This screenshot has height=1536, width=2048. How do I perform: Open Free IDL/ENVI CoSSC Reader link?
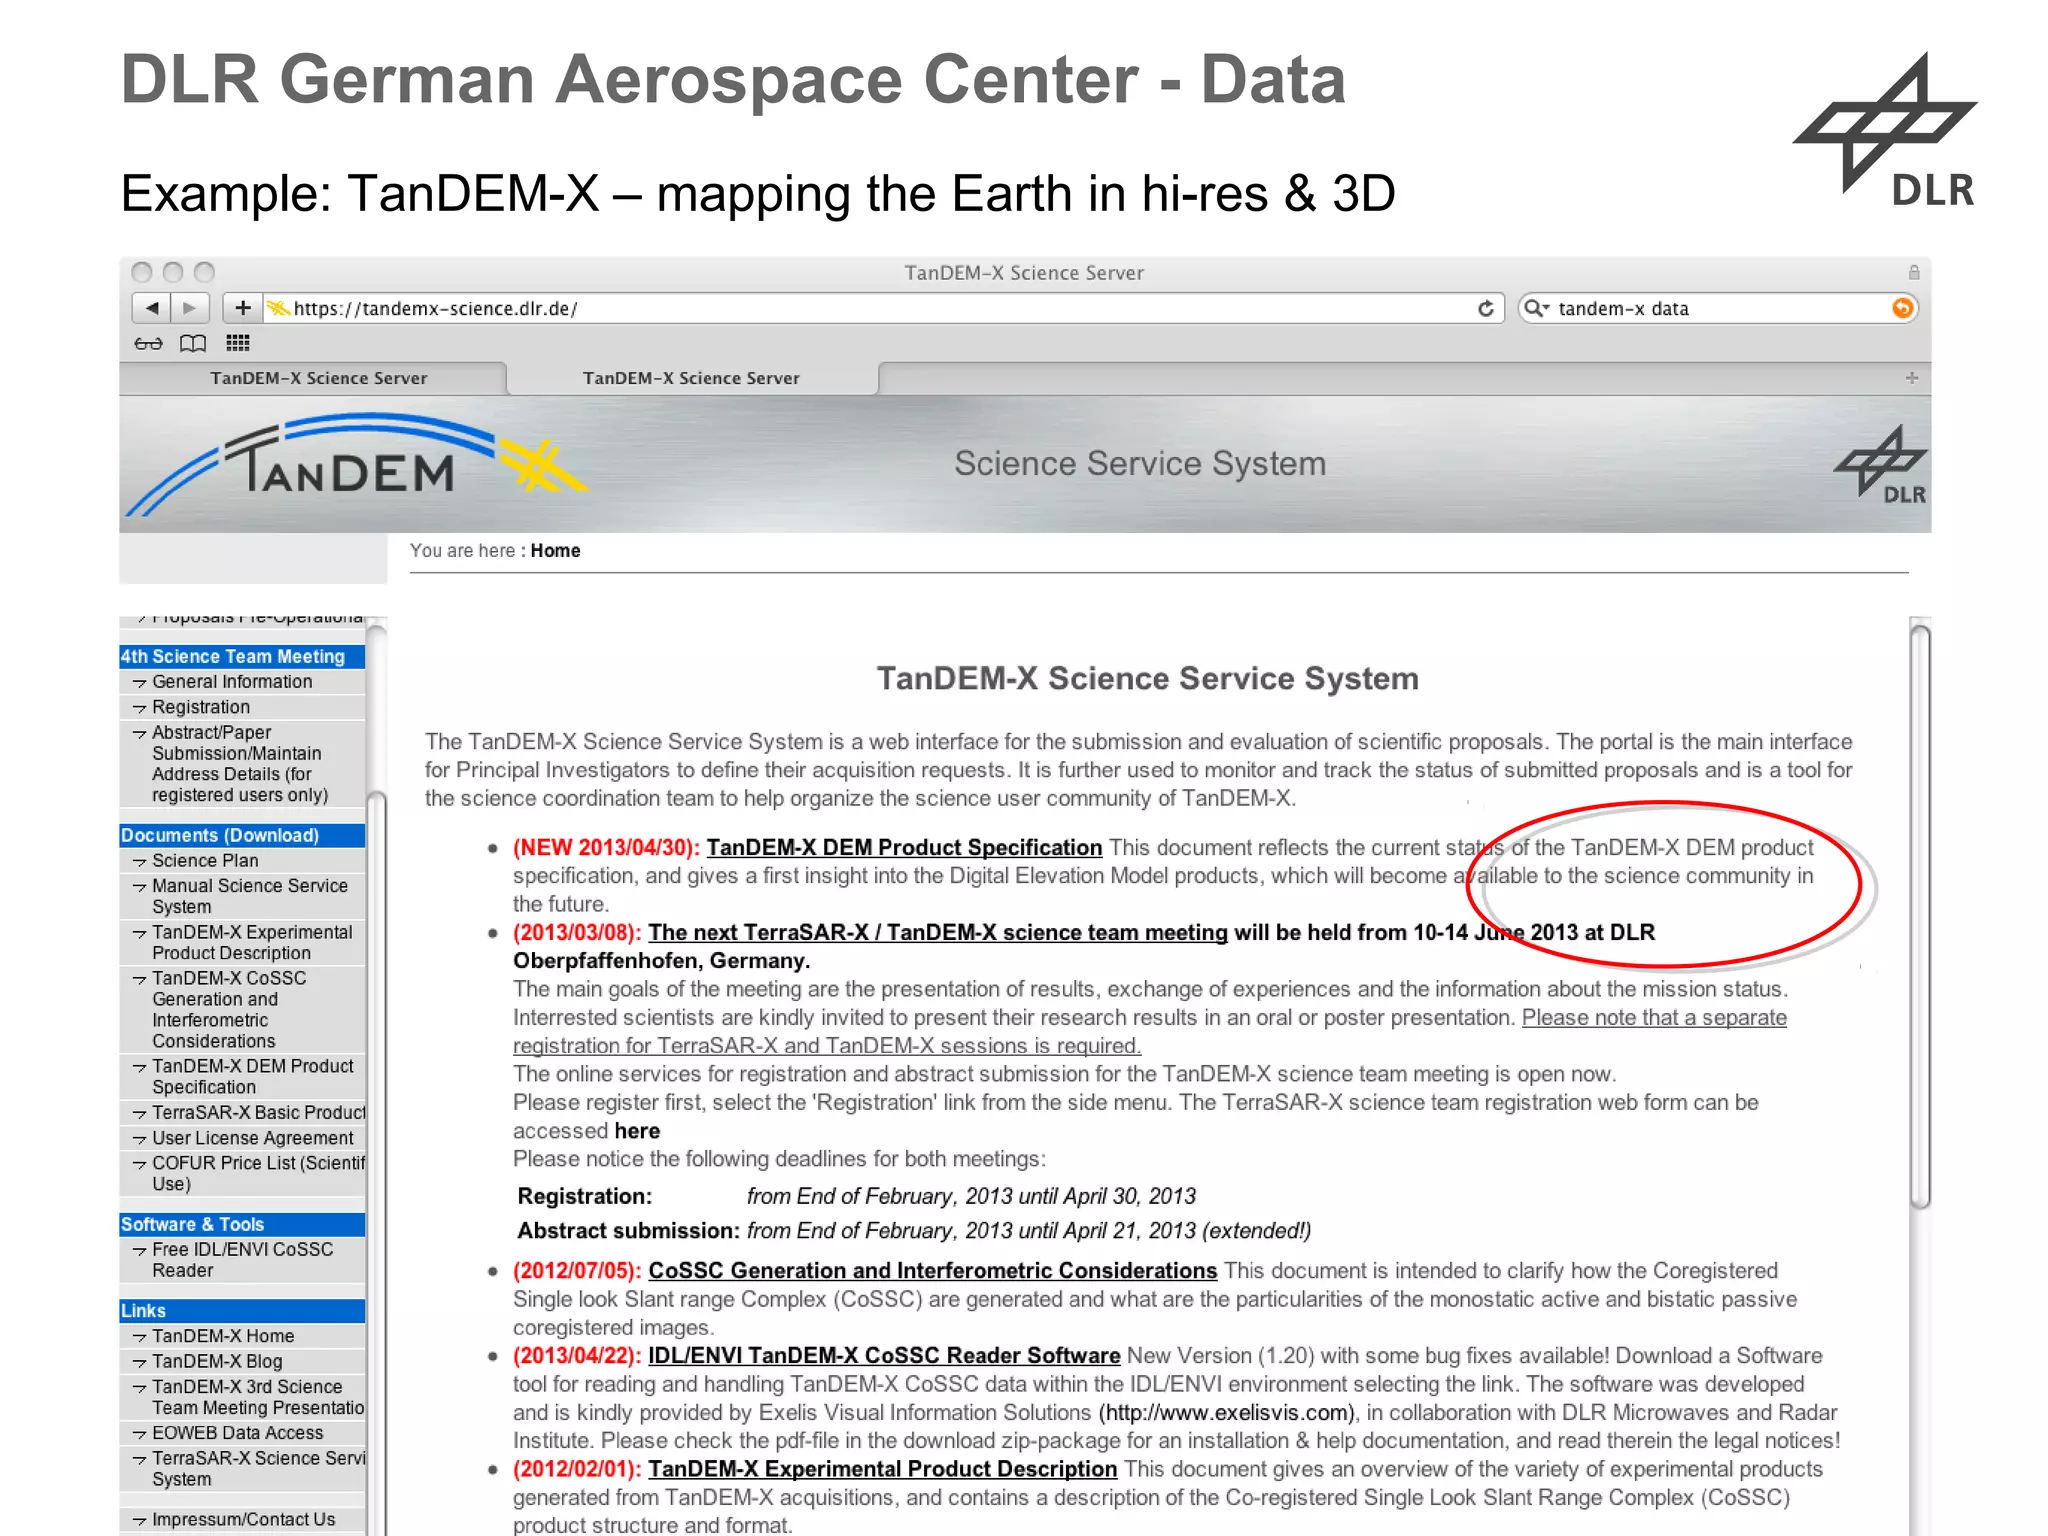point(242,1260)
